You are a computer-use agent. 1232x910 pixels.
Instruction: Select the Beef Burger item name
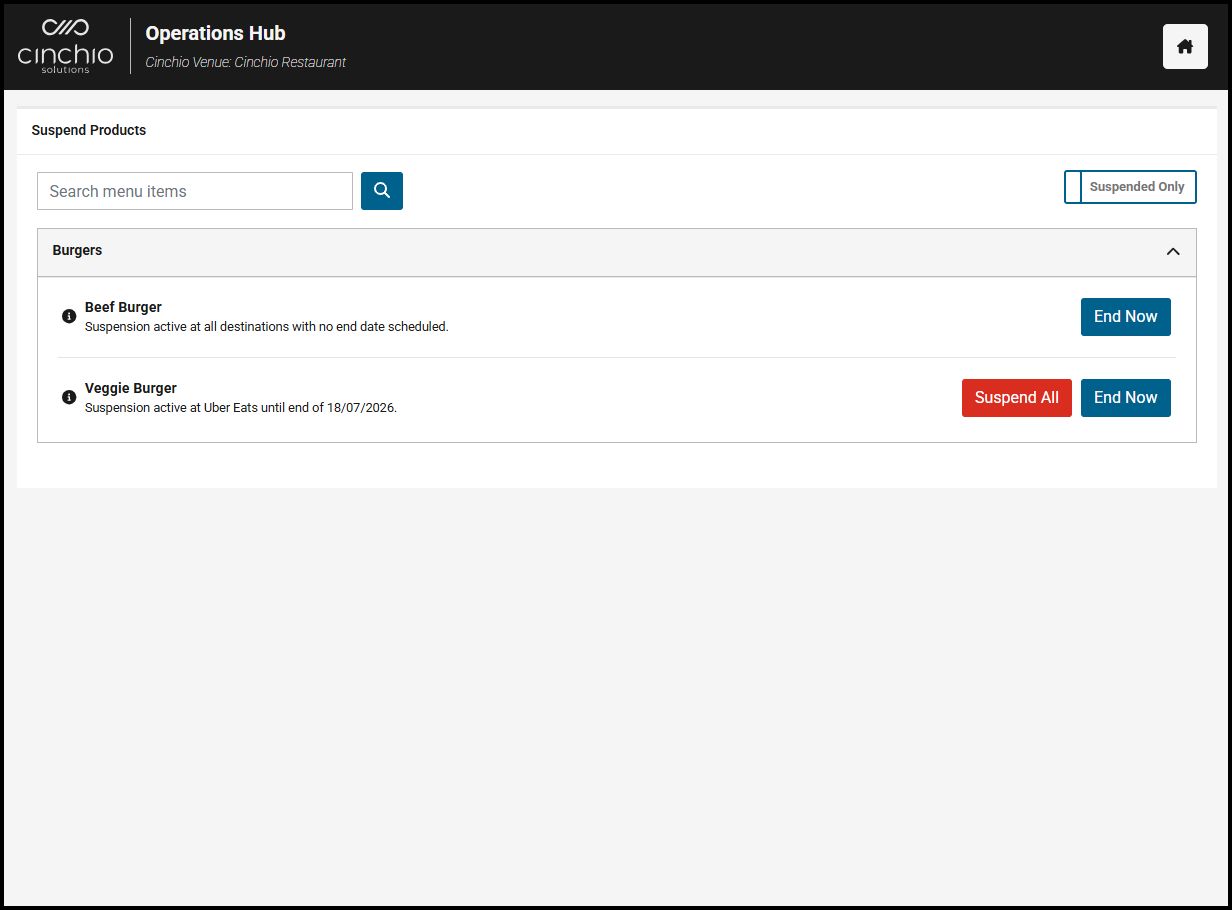123,307
